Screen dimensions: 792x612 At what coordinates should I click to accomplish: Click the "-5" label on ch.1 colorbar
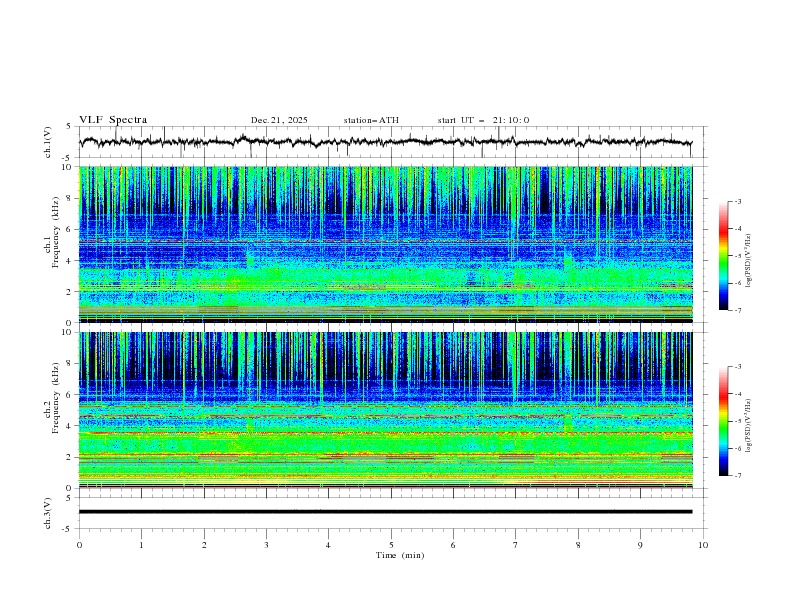pyautogui.click(x=738, y=256)
